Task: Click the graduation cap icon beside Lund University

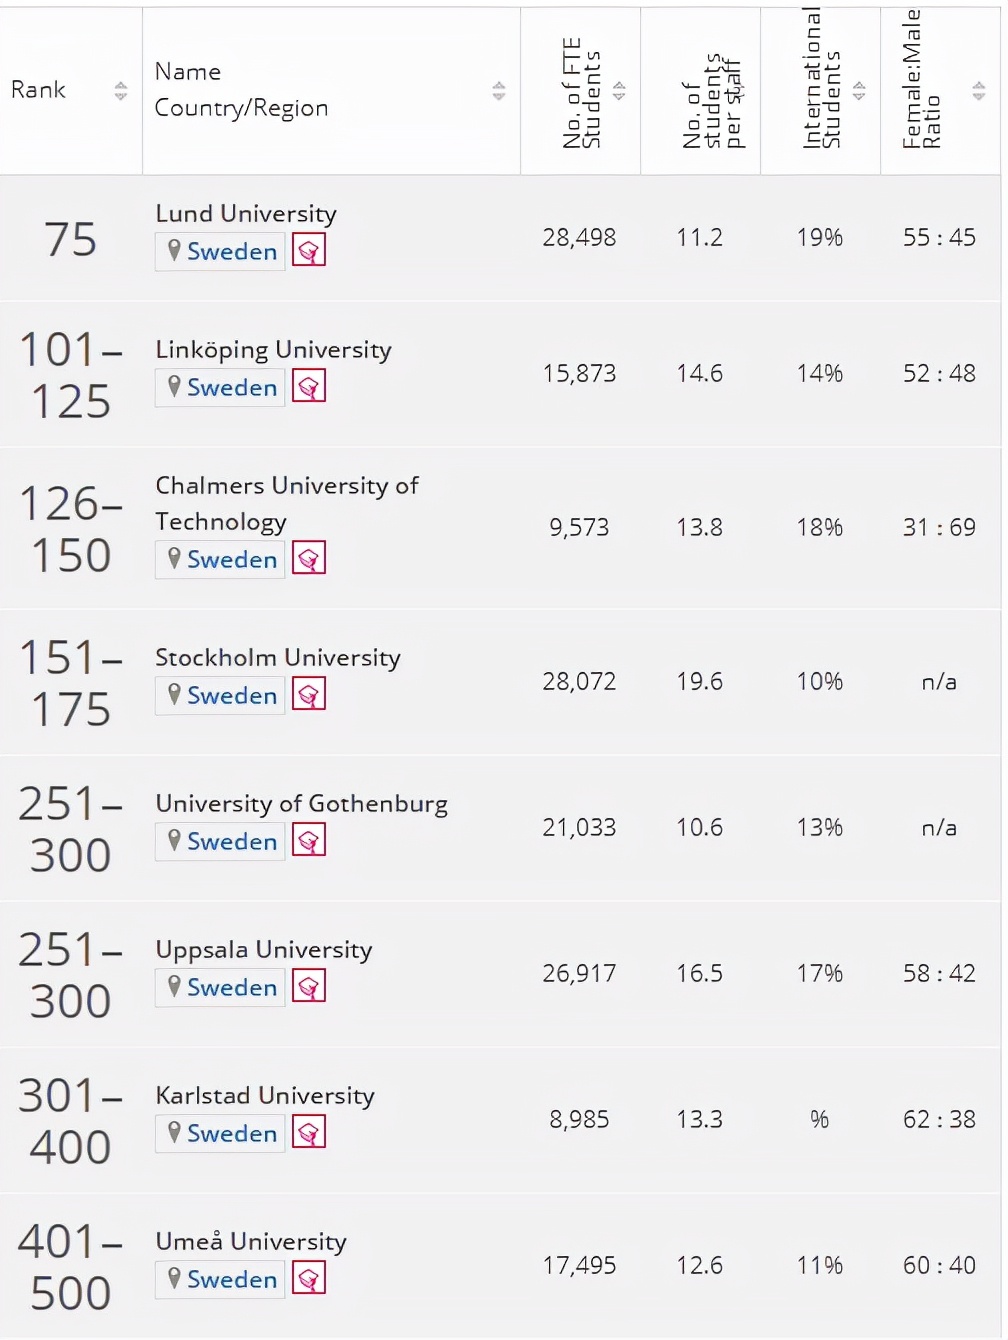Action: pos(308,249)
